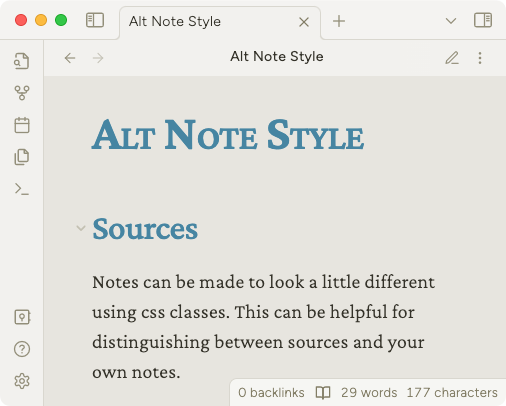Click the macOS green fullscreen button
Viewport: 506px width, 406px height.
[61, 20]
